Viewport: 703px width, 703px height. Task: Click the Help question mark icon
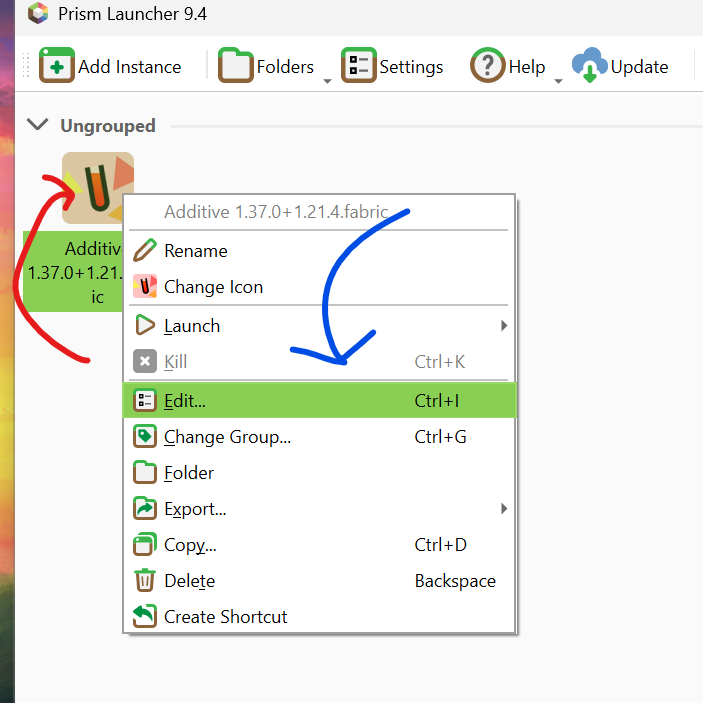point(487,66)
